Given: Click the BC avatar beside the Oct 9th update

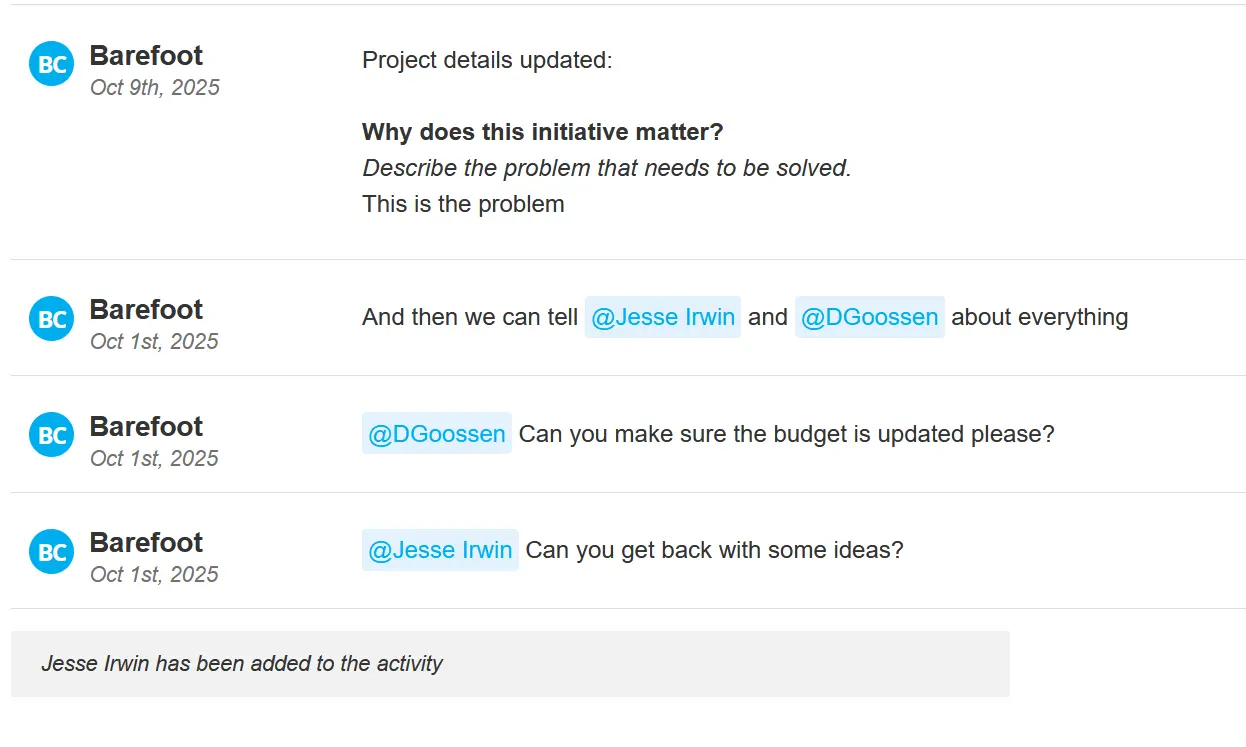Looking at the screenshot, I should click(51, 63).
